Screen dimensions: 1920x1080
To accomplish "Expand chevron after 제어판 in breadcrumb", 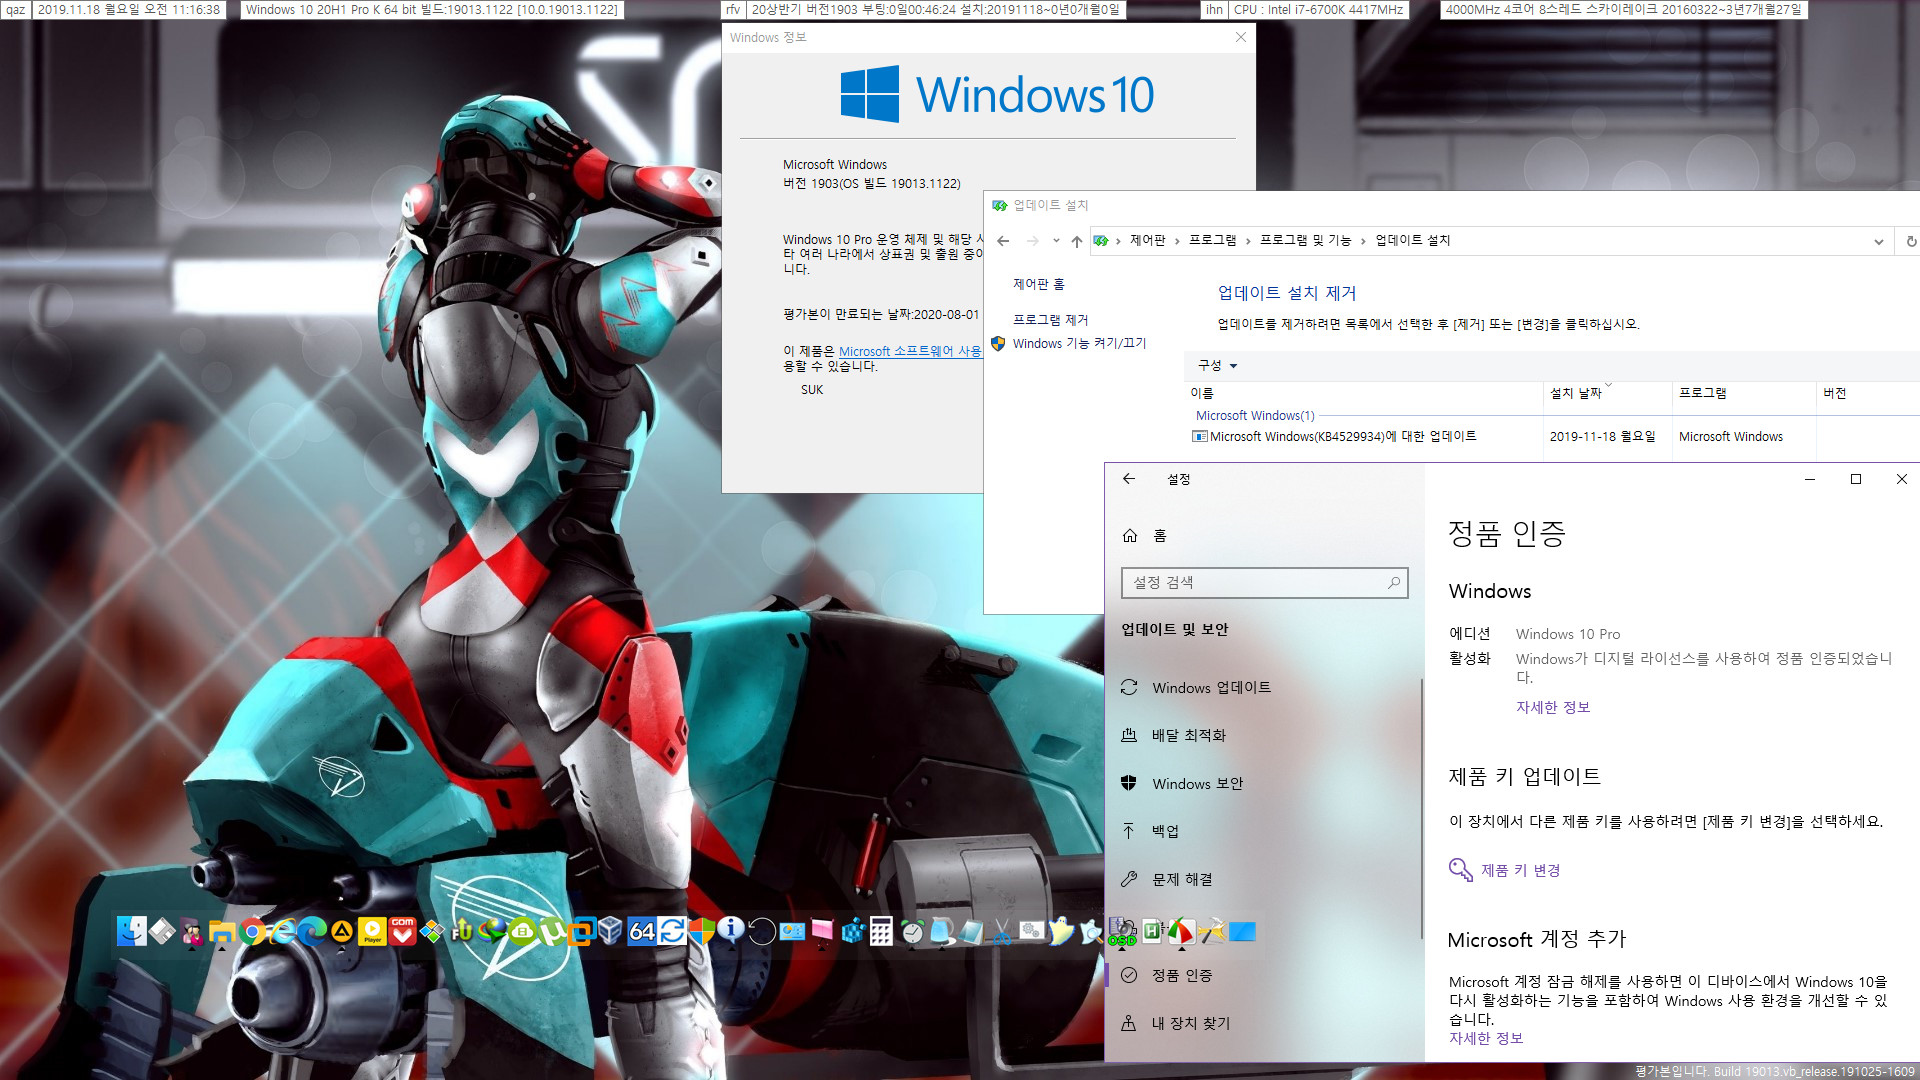I will [1177, 241].
